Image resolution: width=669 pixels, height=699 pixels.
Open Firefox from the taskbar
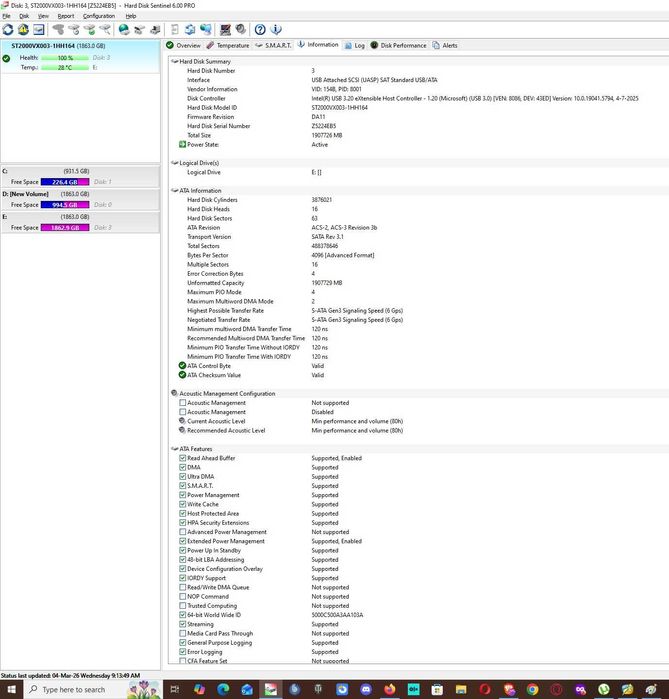tap(390, 690)
